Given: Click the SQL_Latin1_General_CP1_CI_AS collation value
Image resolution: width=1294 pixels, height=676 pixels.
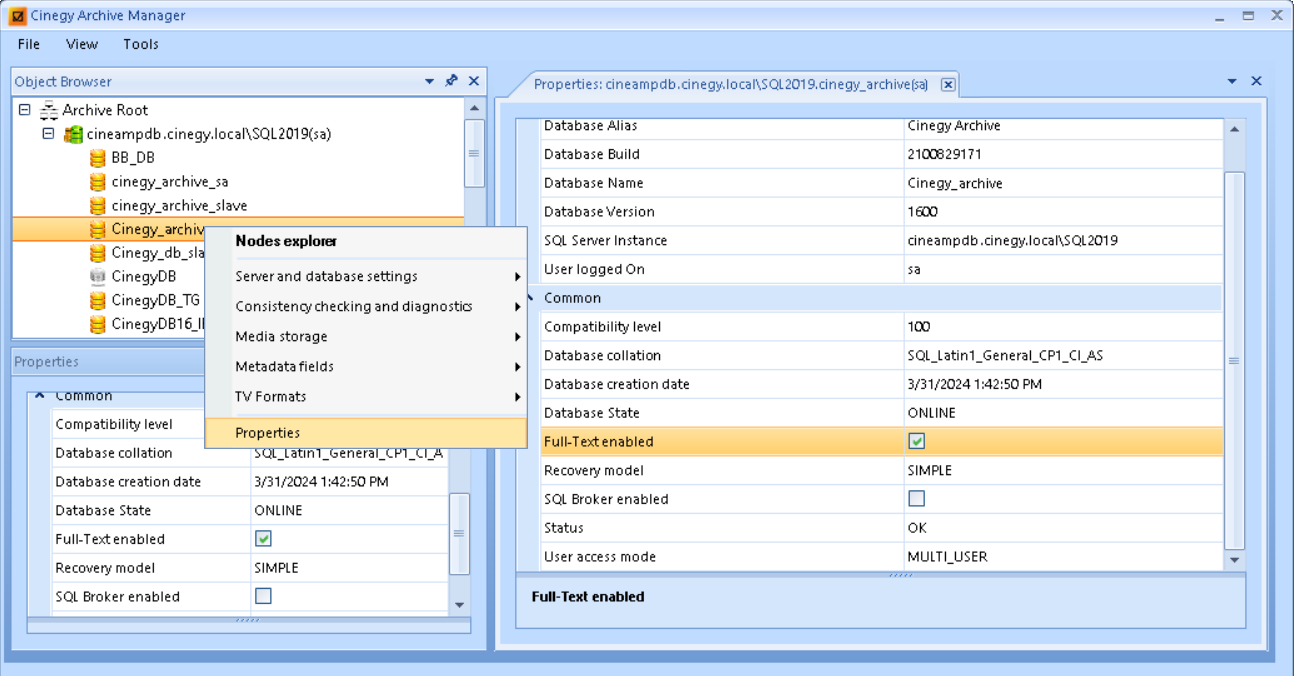Looking at the screenshot, I should click(1005, 356).
